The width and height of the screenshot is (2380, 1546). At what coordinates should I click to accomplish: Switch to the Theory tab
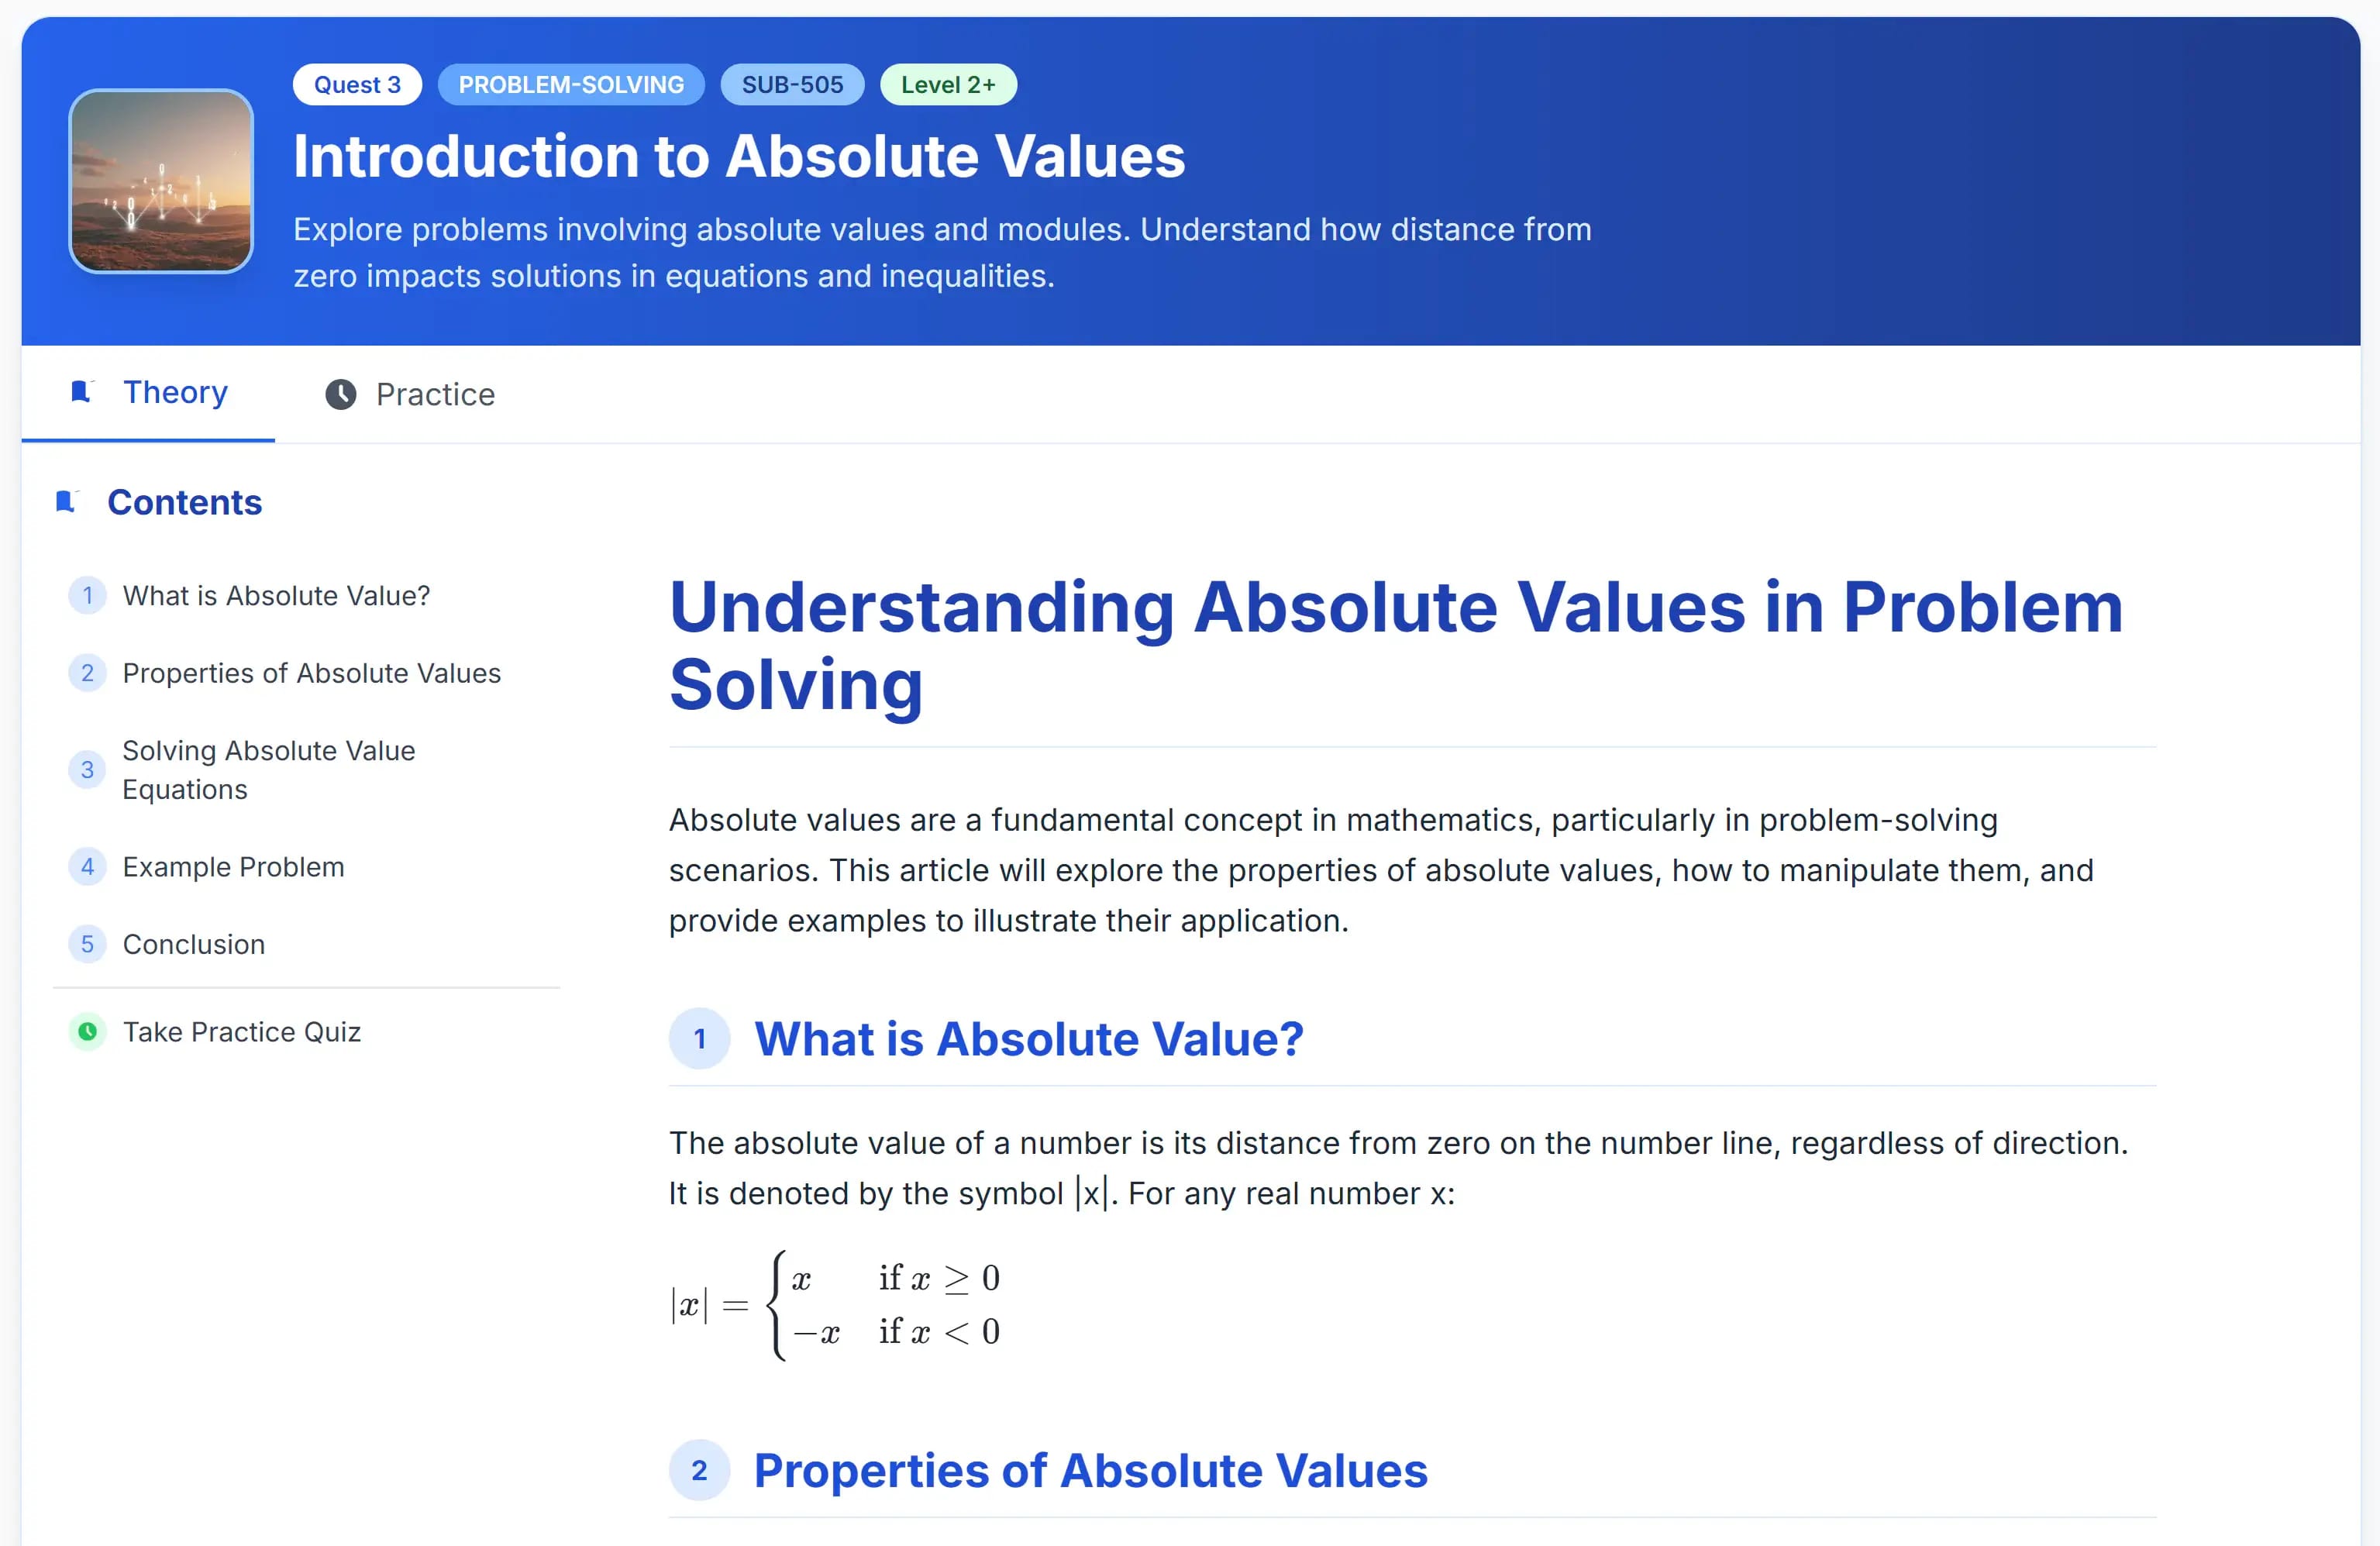[x=174, y=393]
